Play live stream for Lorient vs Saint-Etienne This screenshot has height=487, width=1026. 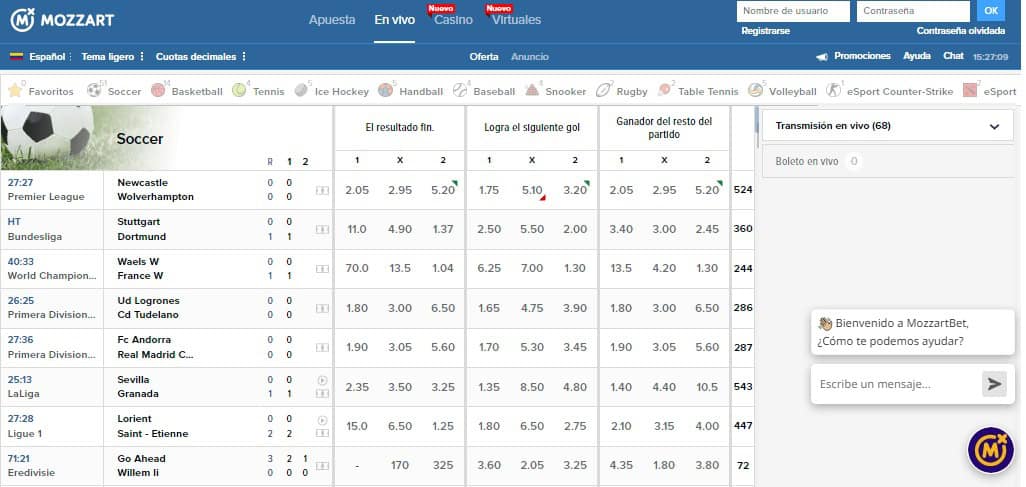322,420
